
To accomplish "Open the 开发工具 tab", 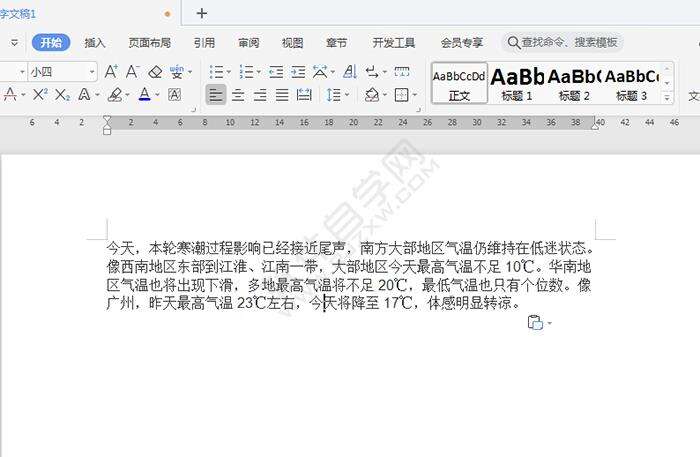I will [394, 42].
